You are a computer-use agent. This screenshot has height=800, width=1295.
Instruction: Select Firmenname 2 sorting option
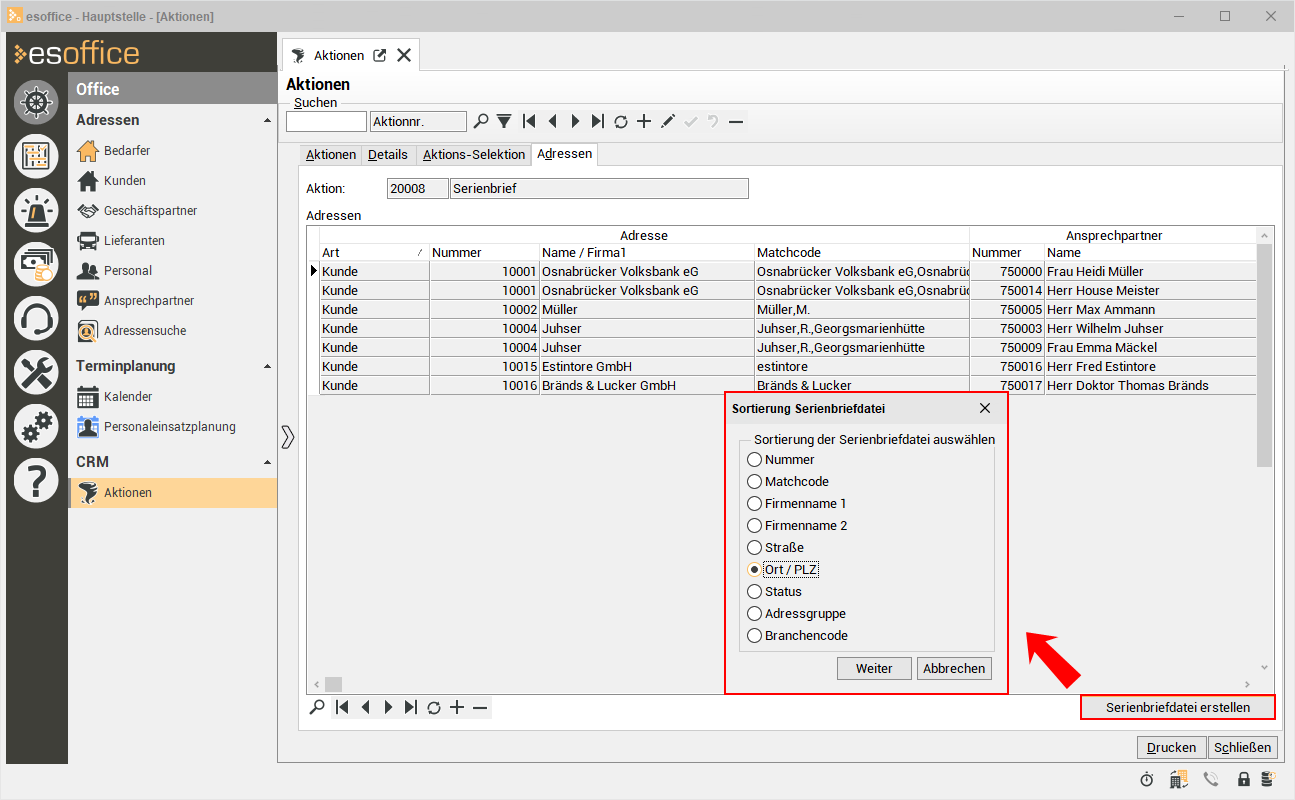[x=797, y=526]
